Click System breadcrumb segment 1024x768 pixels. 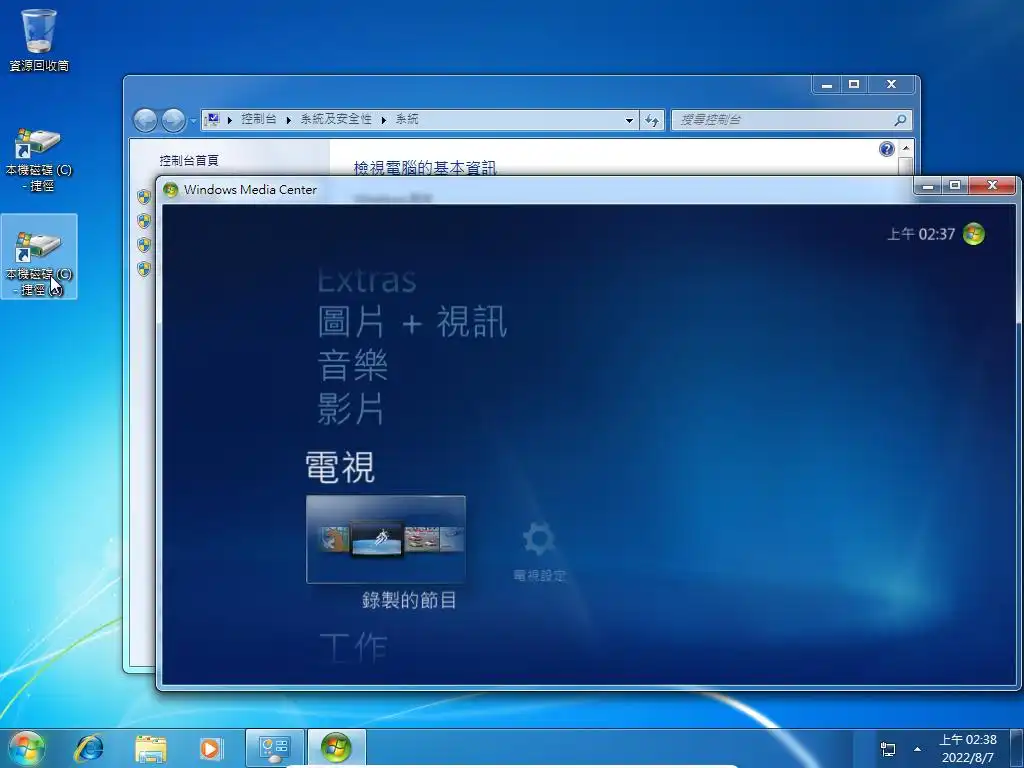click(407, 119)
